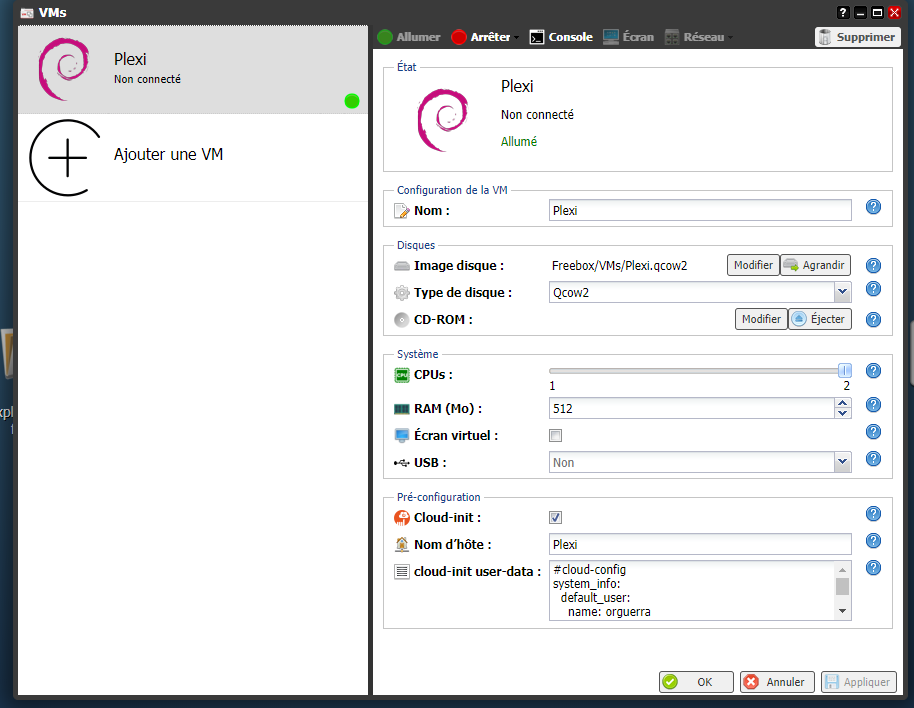Viewport: 914px width, 708px height.
Task: Open help for USB
Action: [873, 459]
